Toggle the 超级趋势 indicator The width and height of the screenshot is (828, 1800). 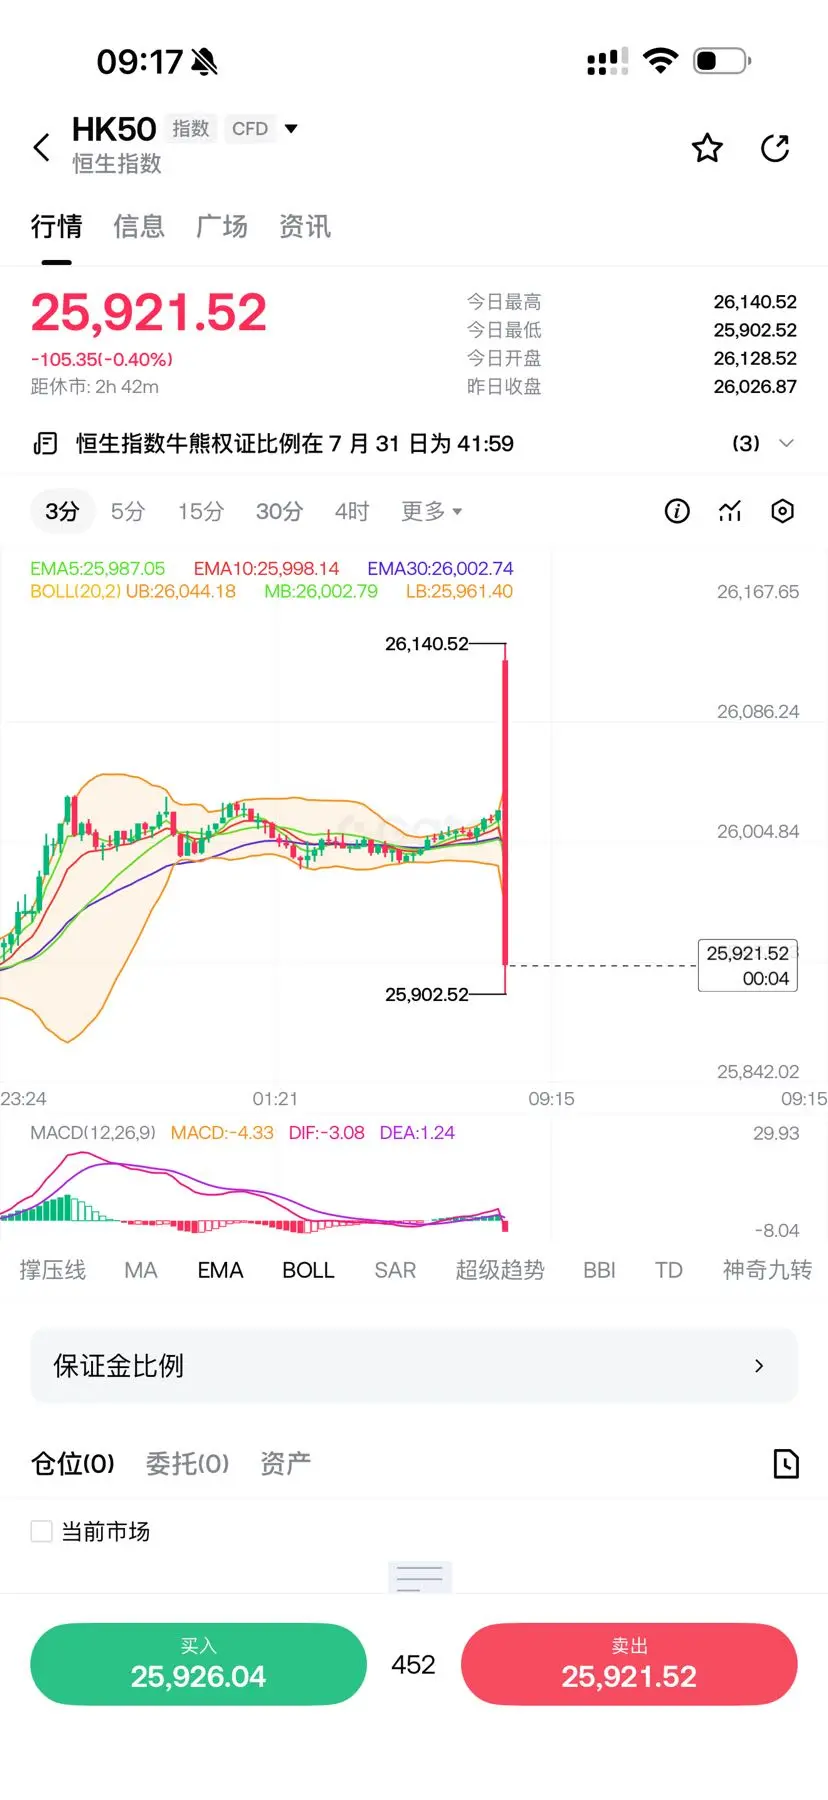(500, 1270)
